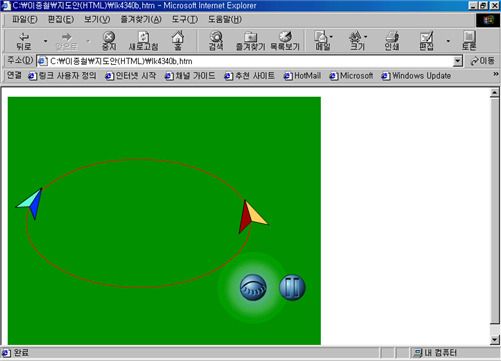
Task: Open the Windows Update link
Action: (x=416, y=76)
